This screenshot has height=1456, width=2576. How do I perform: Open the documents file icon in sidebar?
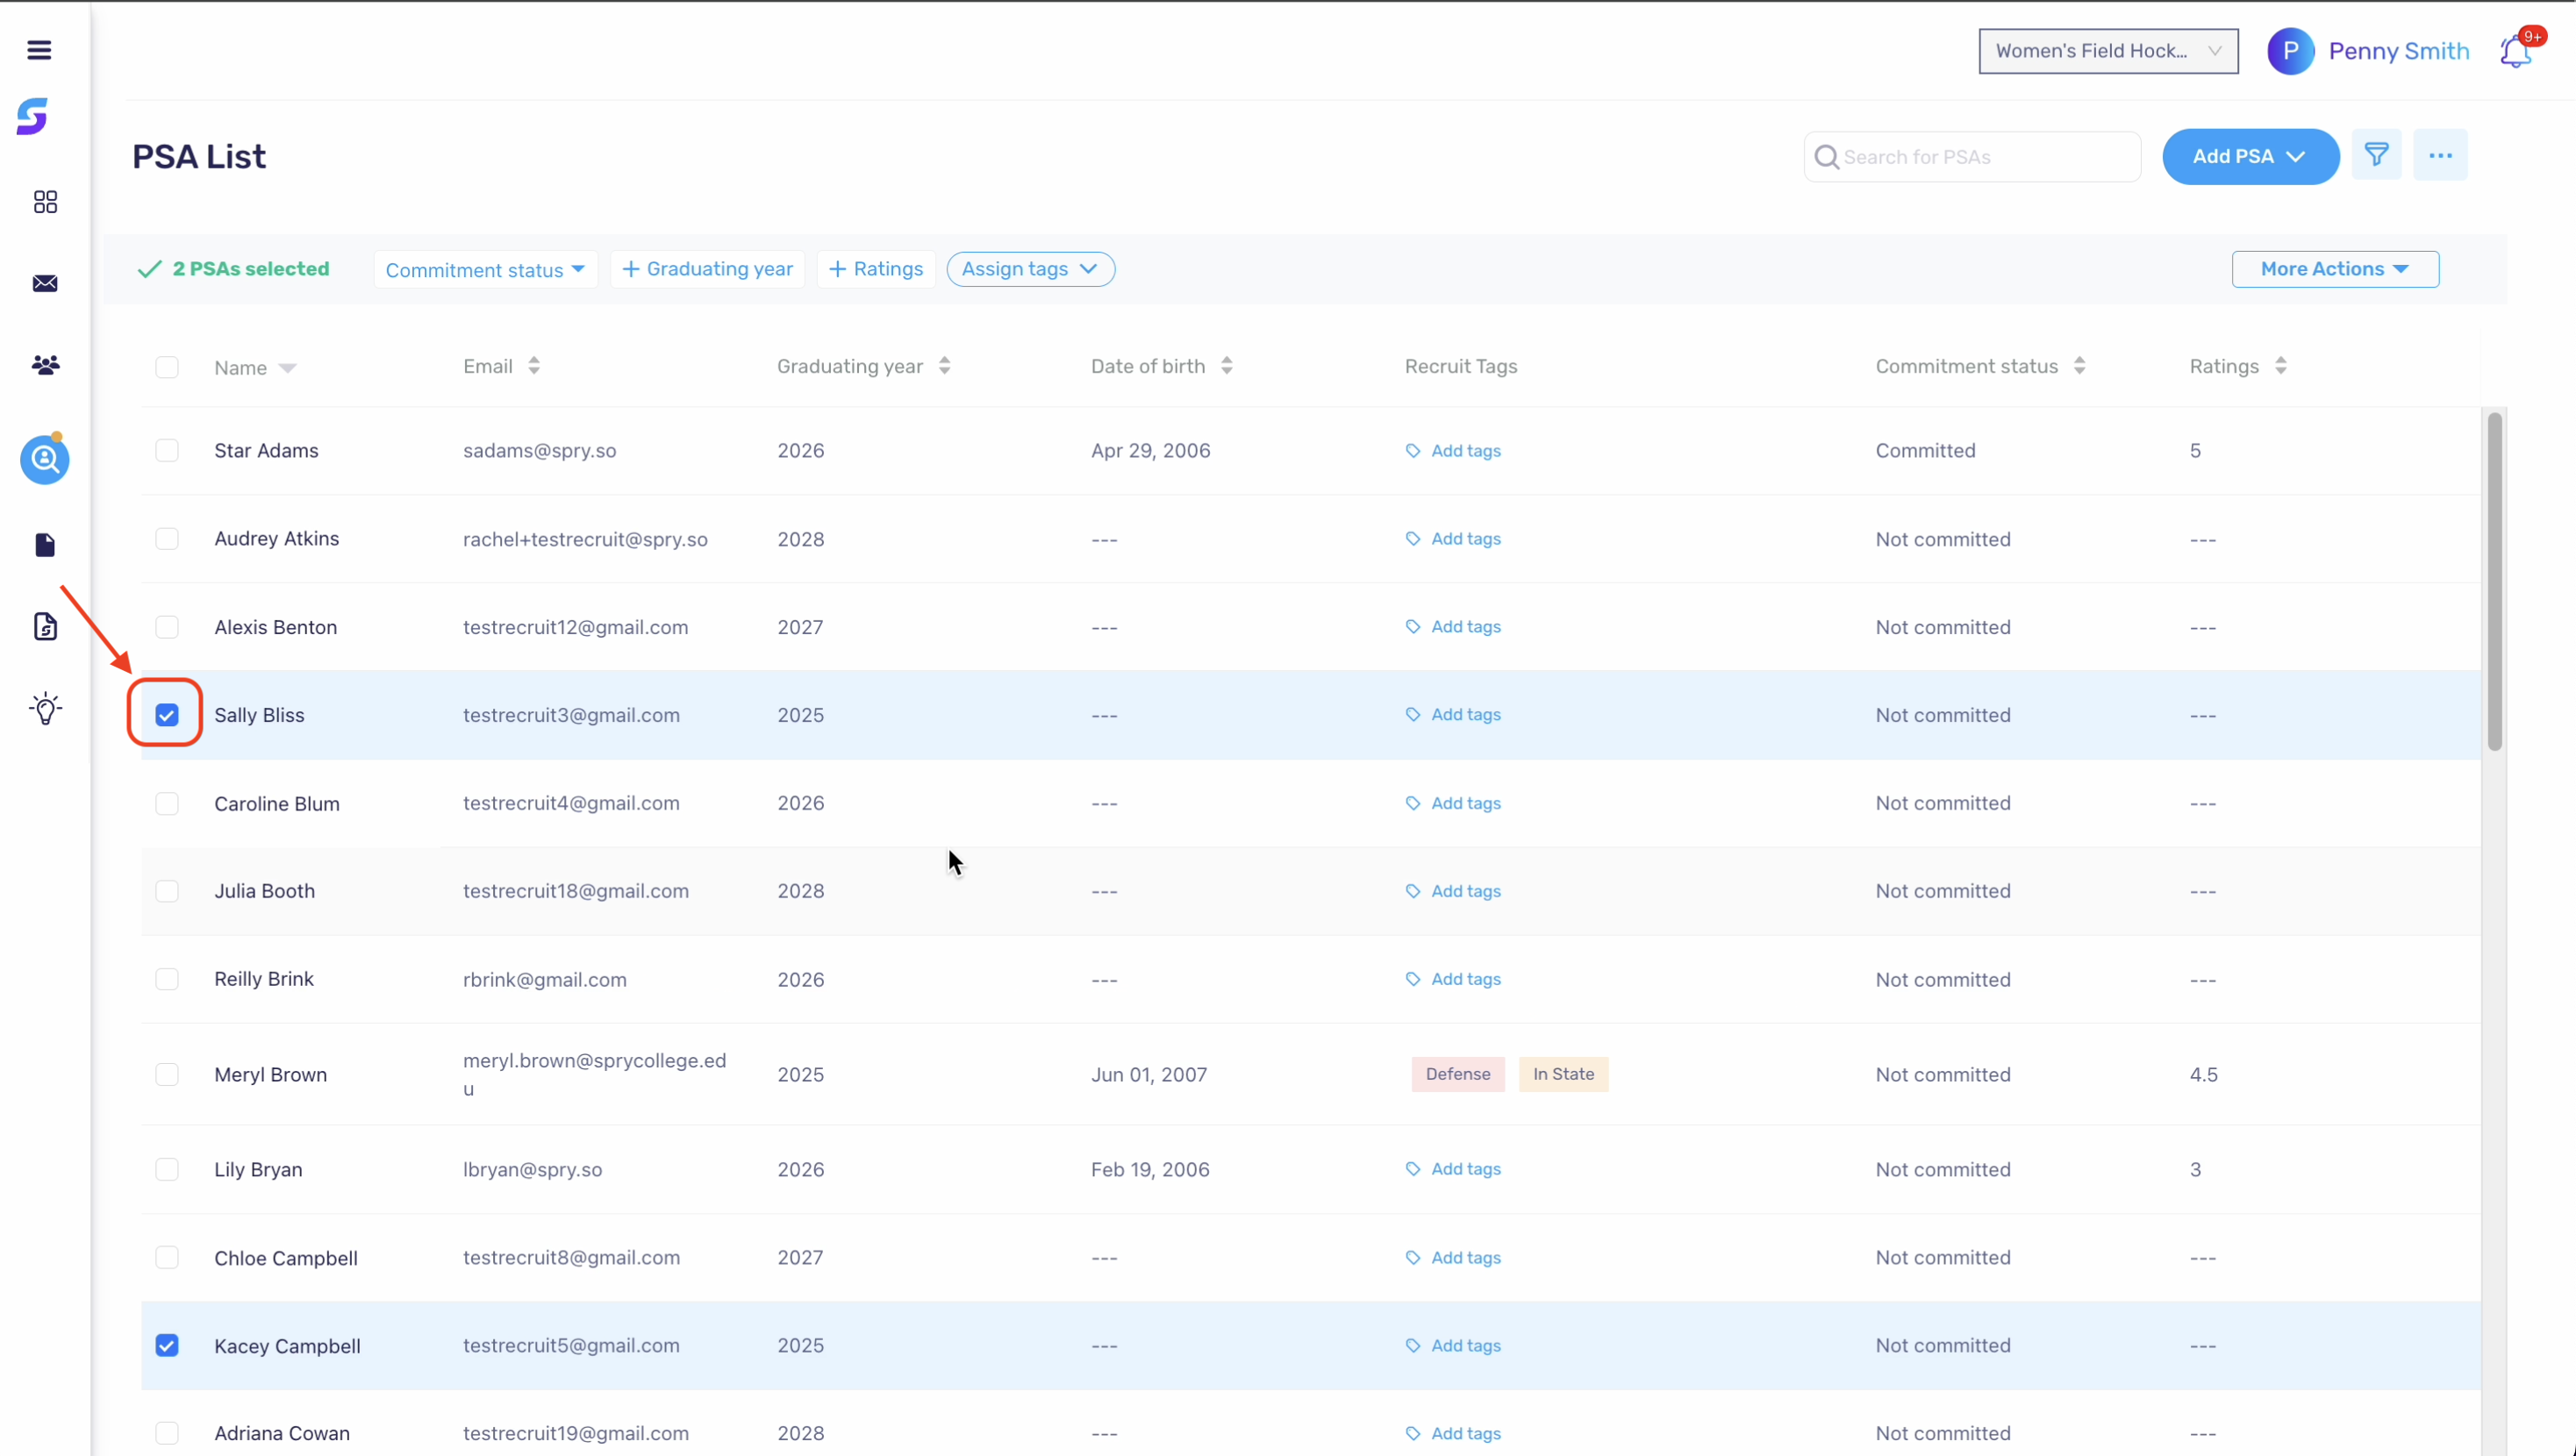coord(45,545)
